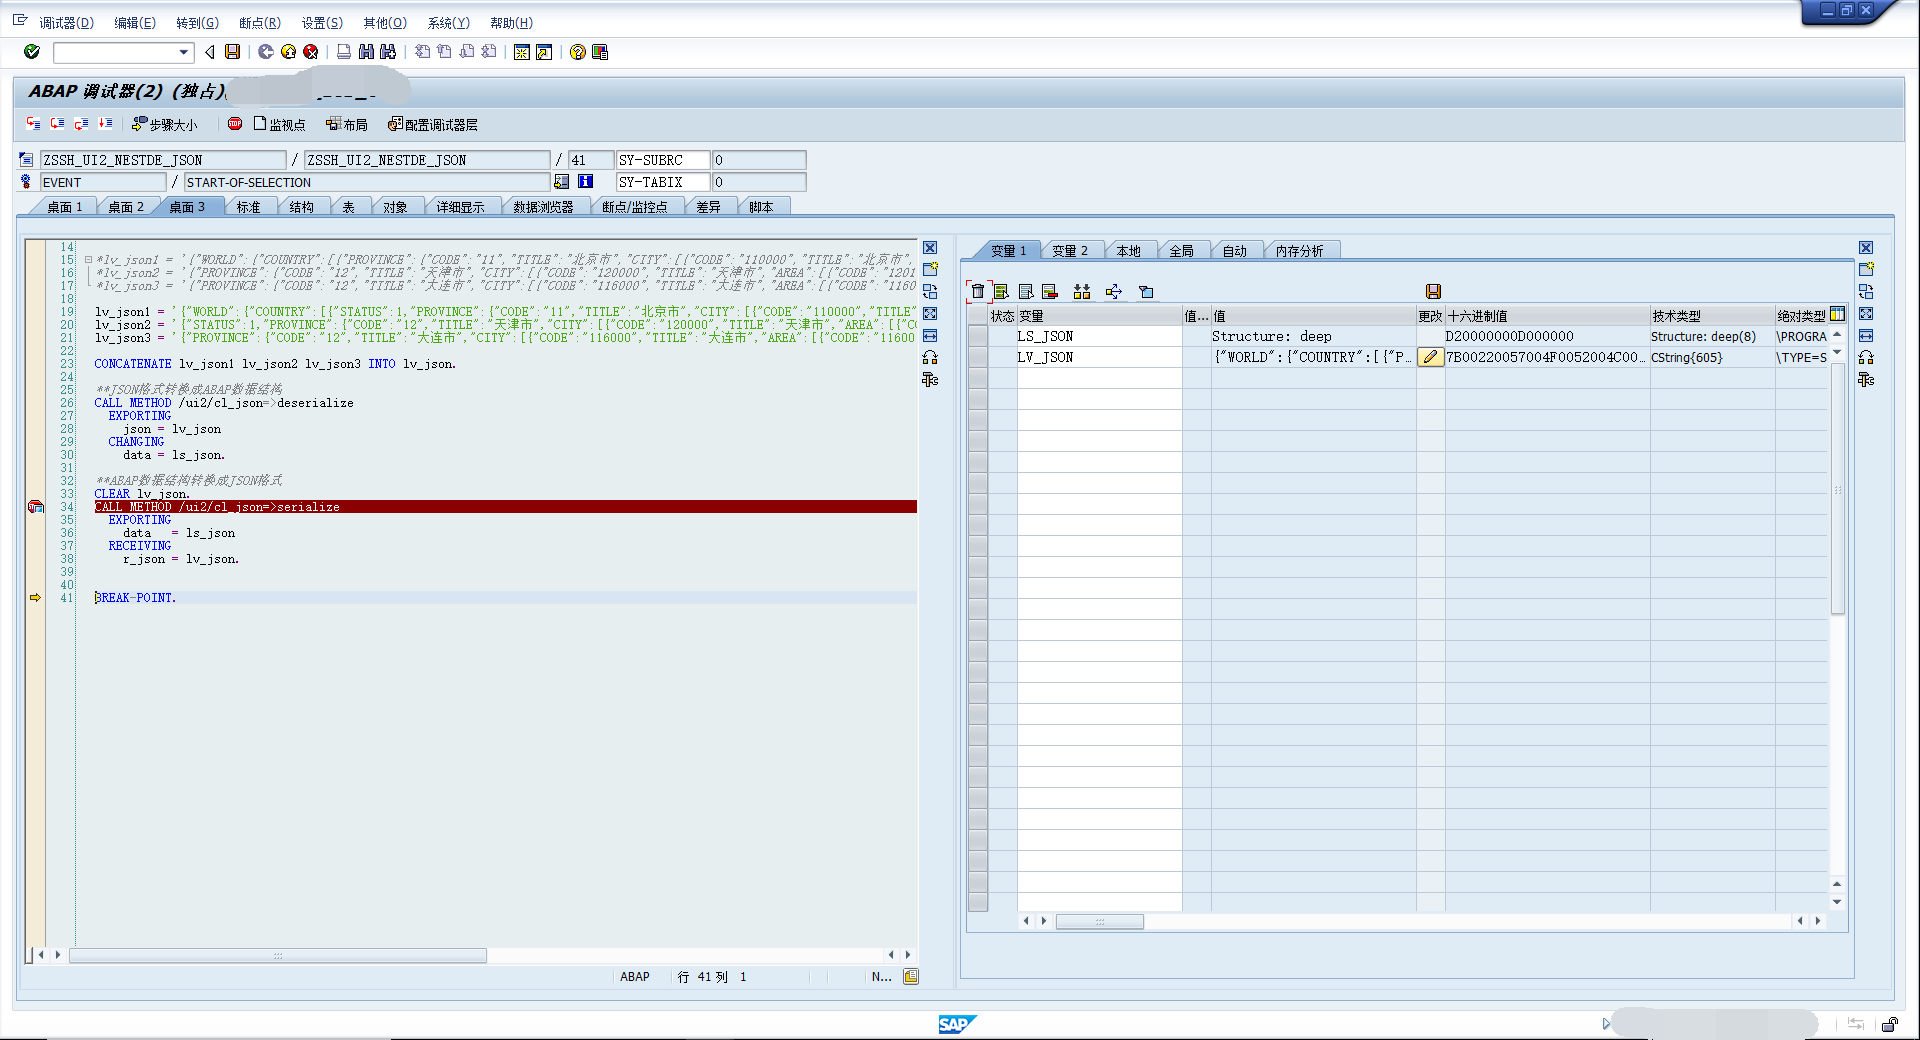This screenshot has width=1920, height=1040.
Task: Close the source code tool with X icon
Action: 930,248
